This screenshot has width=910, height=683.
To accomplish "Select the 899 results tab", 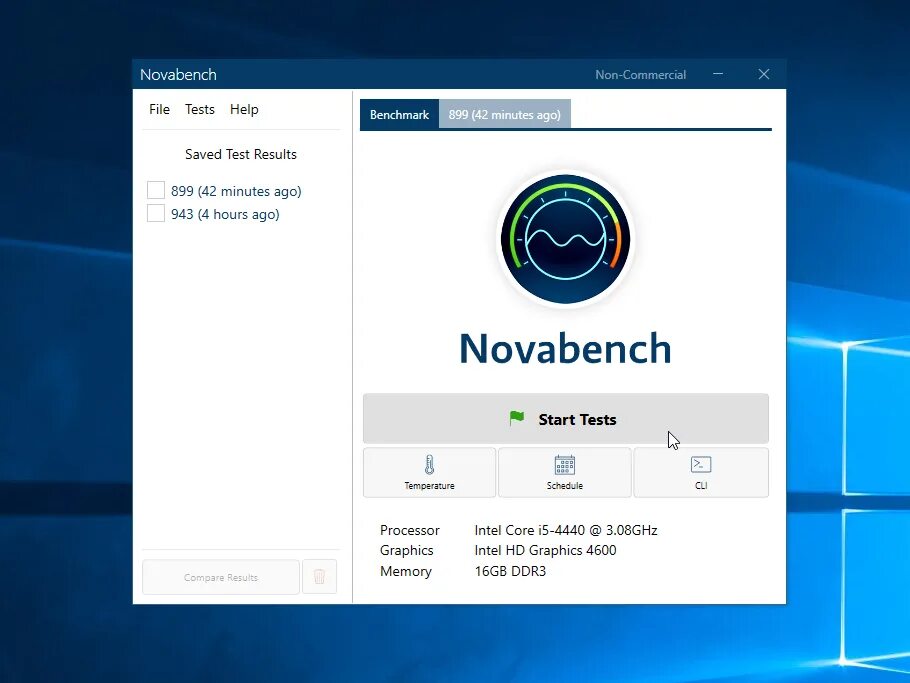I will (x=504, y=114).
